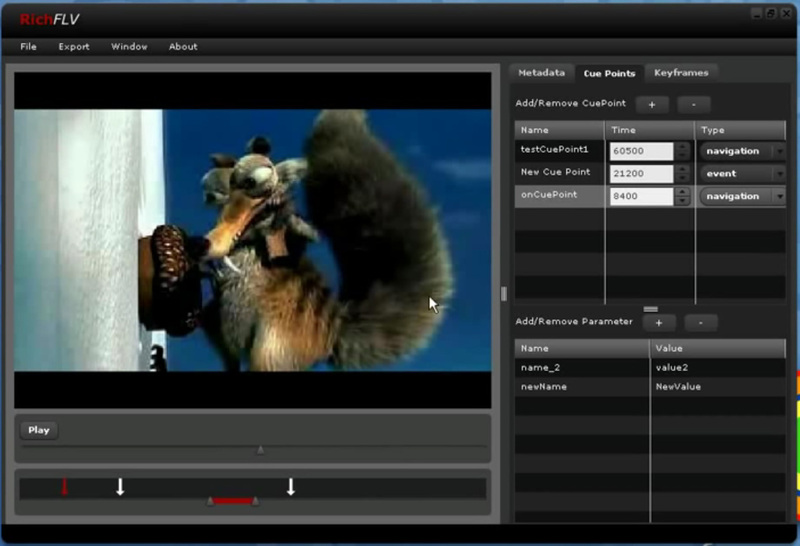Edit time field showing 8400

pos(641,196)
